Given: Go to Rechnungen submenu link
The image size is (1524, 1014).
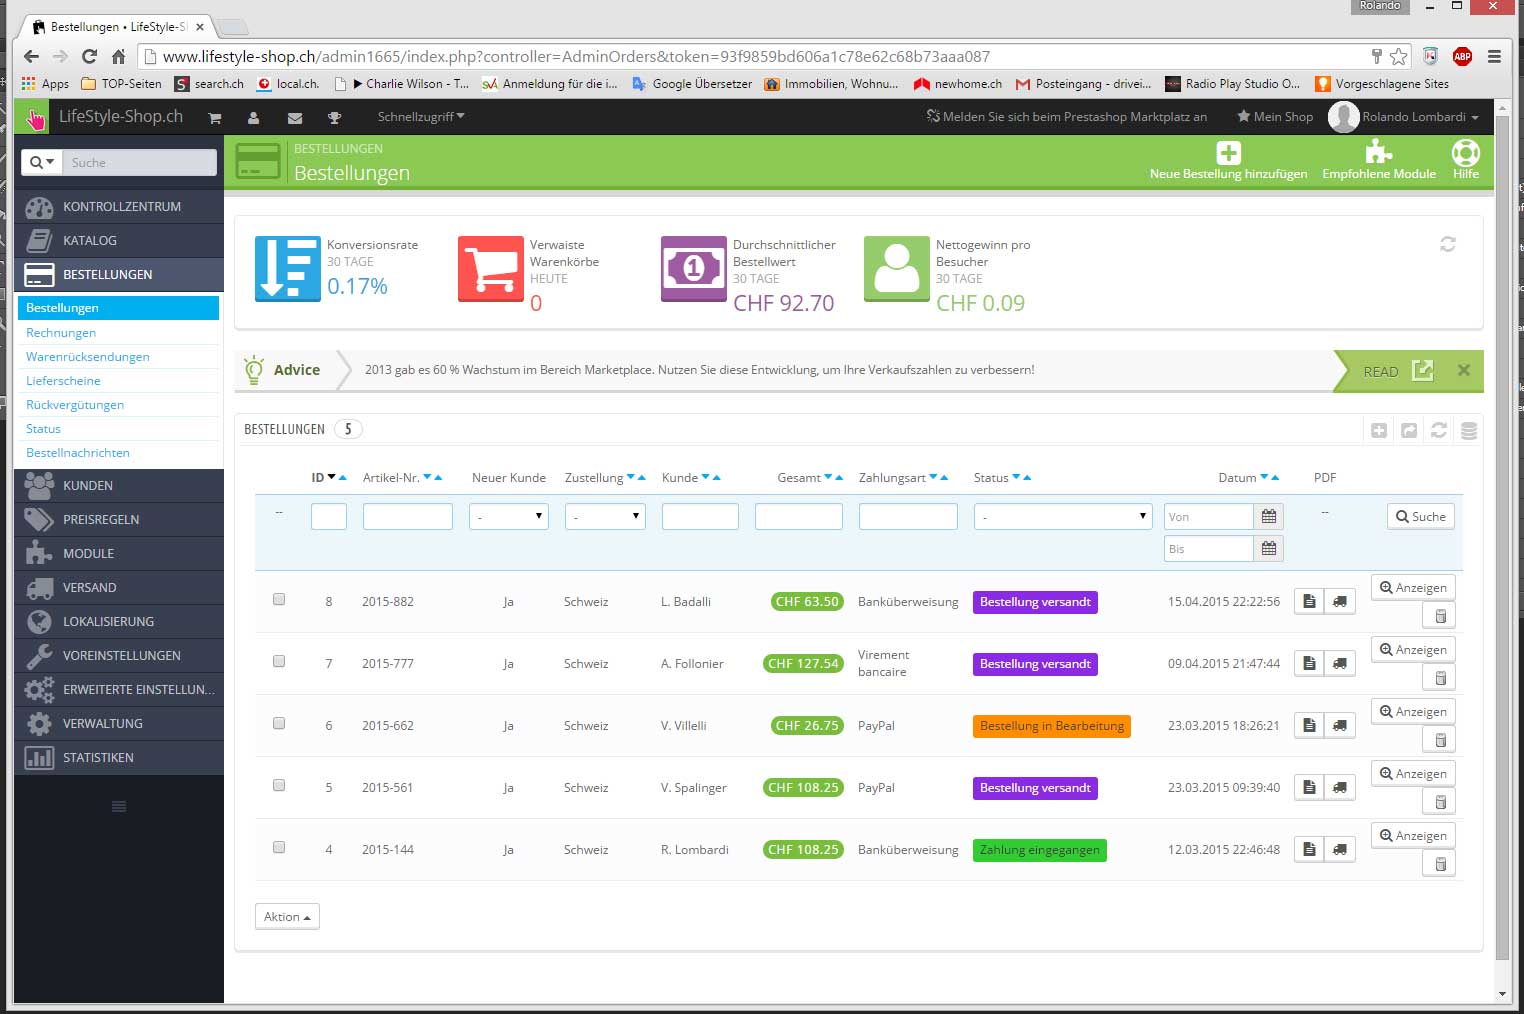Looking at the screenshot, I should [61, 333].
